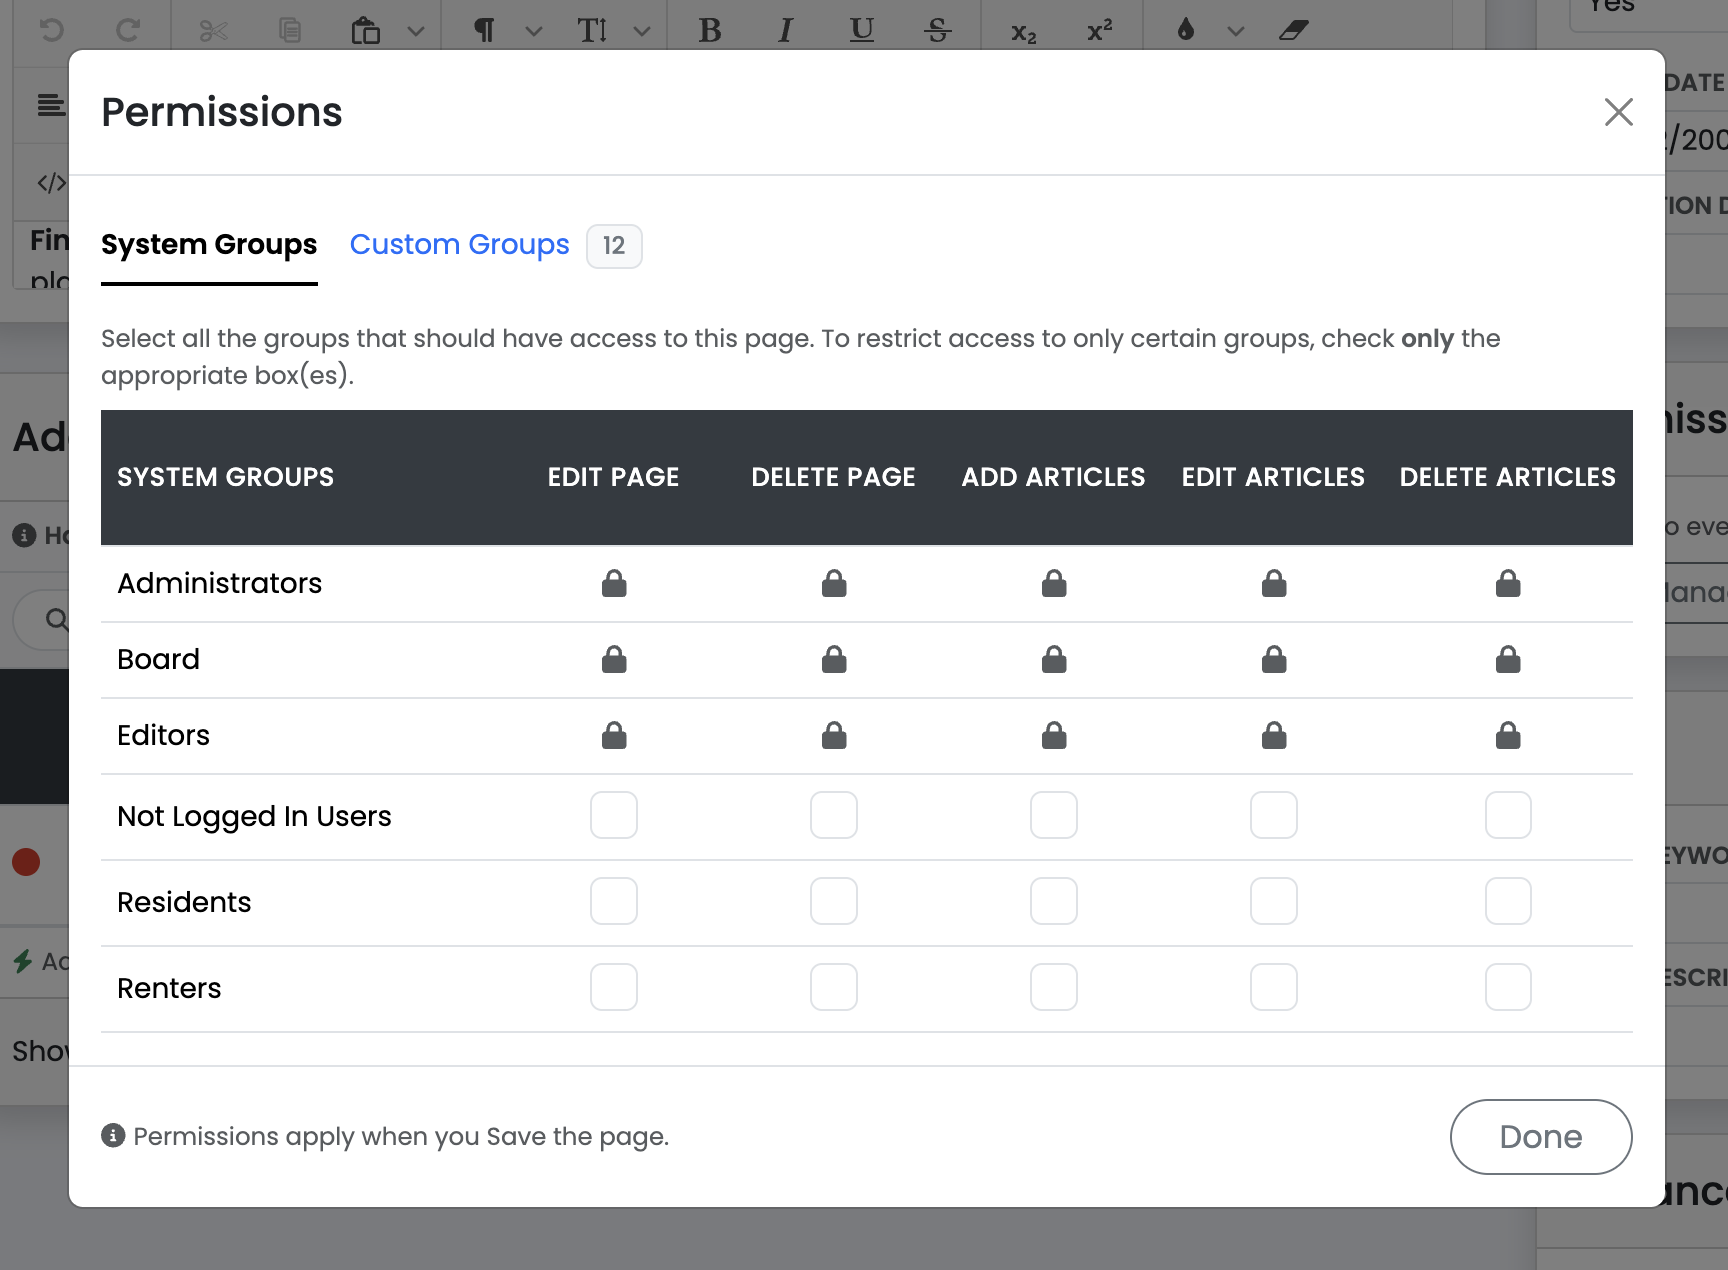Expand the Text color dropdown arrow
The height and width of the screenshot is (1270, 1728).
(x=1236, y=31)
